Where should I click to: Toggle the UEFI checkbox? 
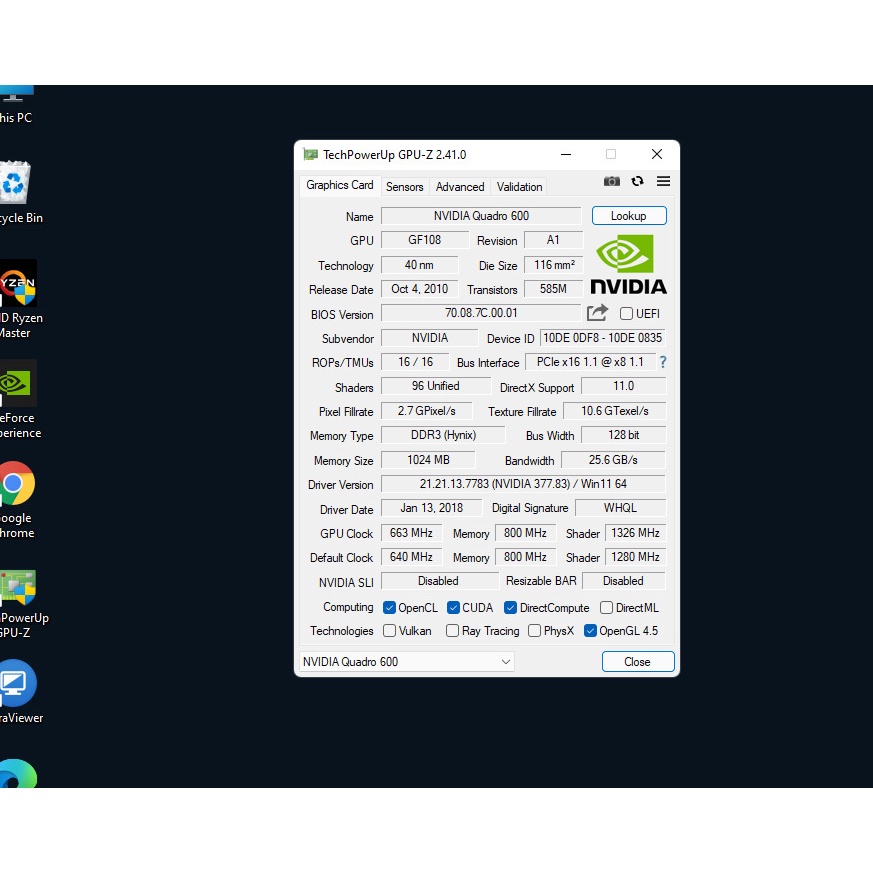627,314
